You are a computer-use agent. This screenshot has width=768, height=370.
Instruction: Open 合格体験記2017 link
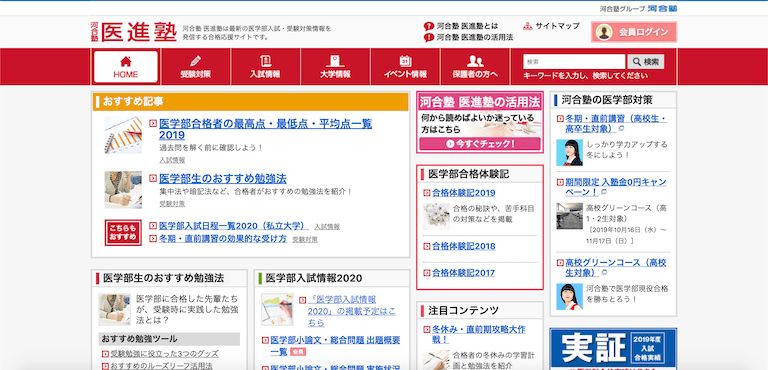463,273
